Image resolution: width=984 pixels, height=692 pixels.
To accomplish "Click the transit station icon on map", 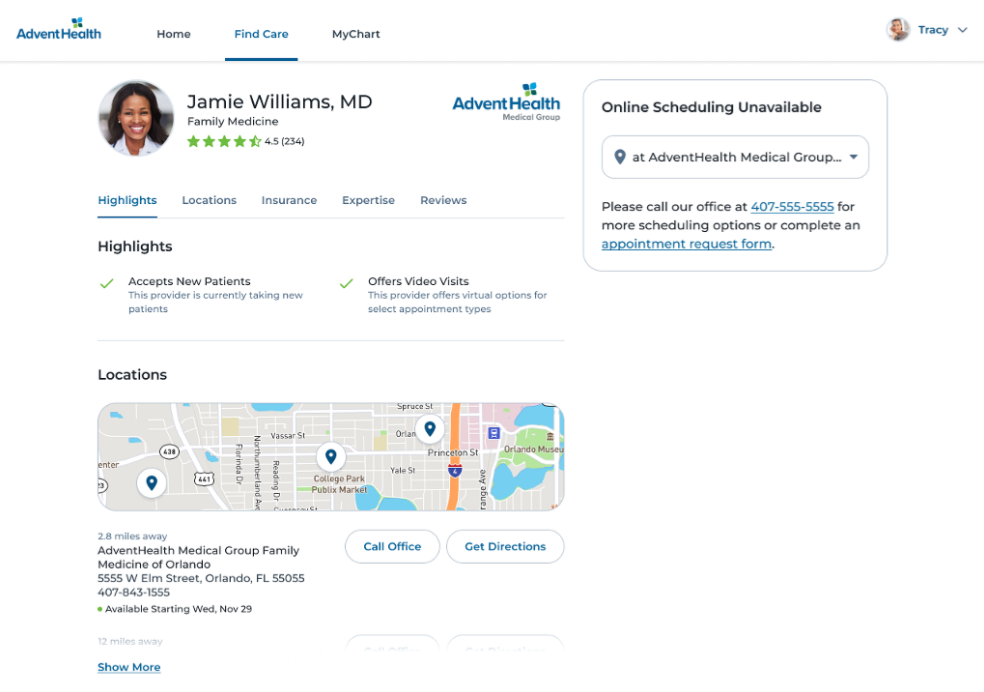I will [x=494, y=433].
